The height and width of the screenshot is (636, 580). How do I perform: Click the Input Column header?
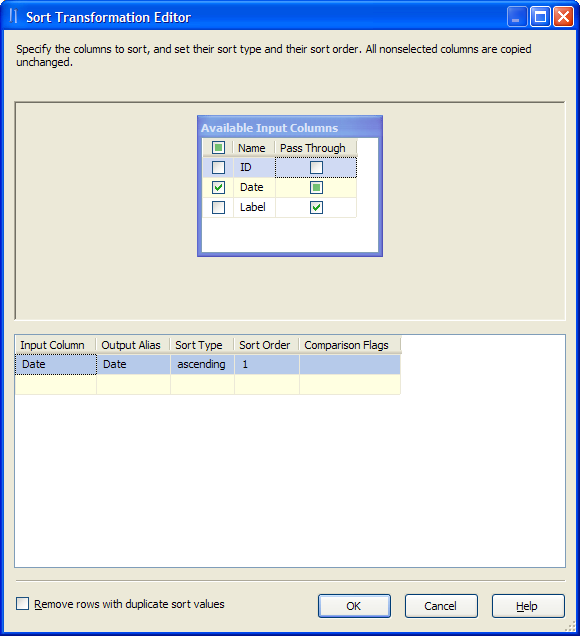click(x=56, y=345)
